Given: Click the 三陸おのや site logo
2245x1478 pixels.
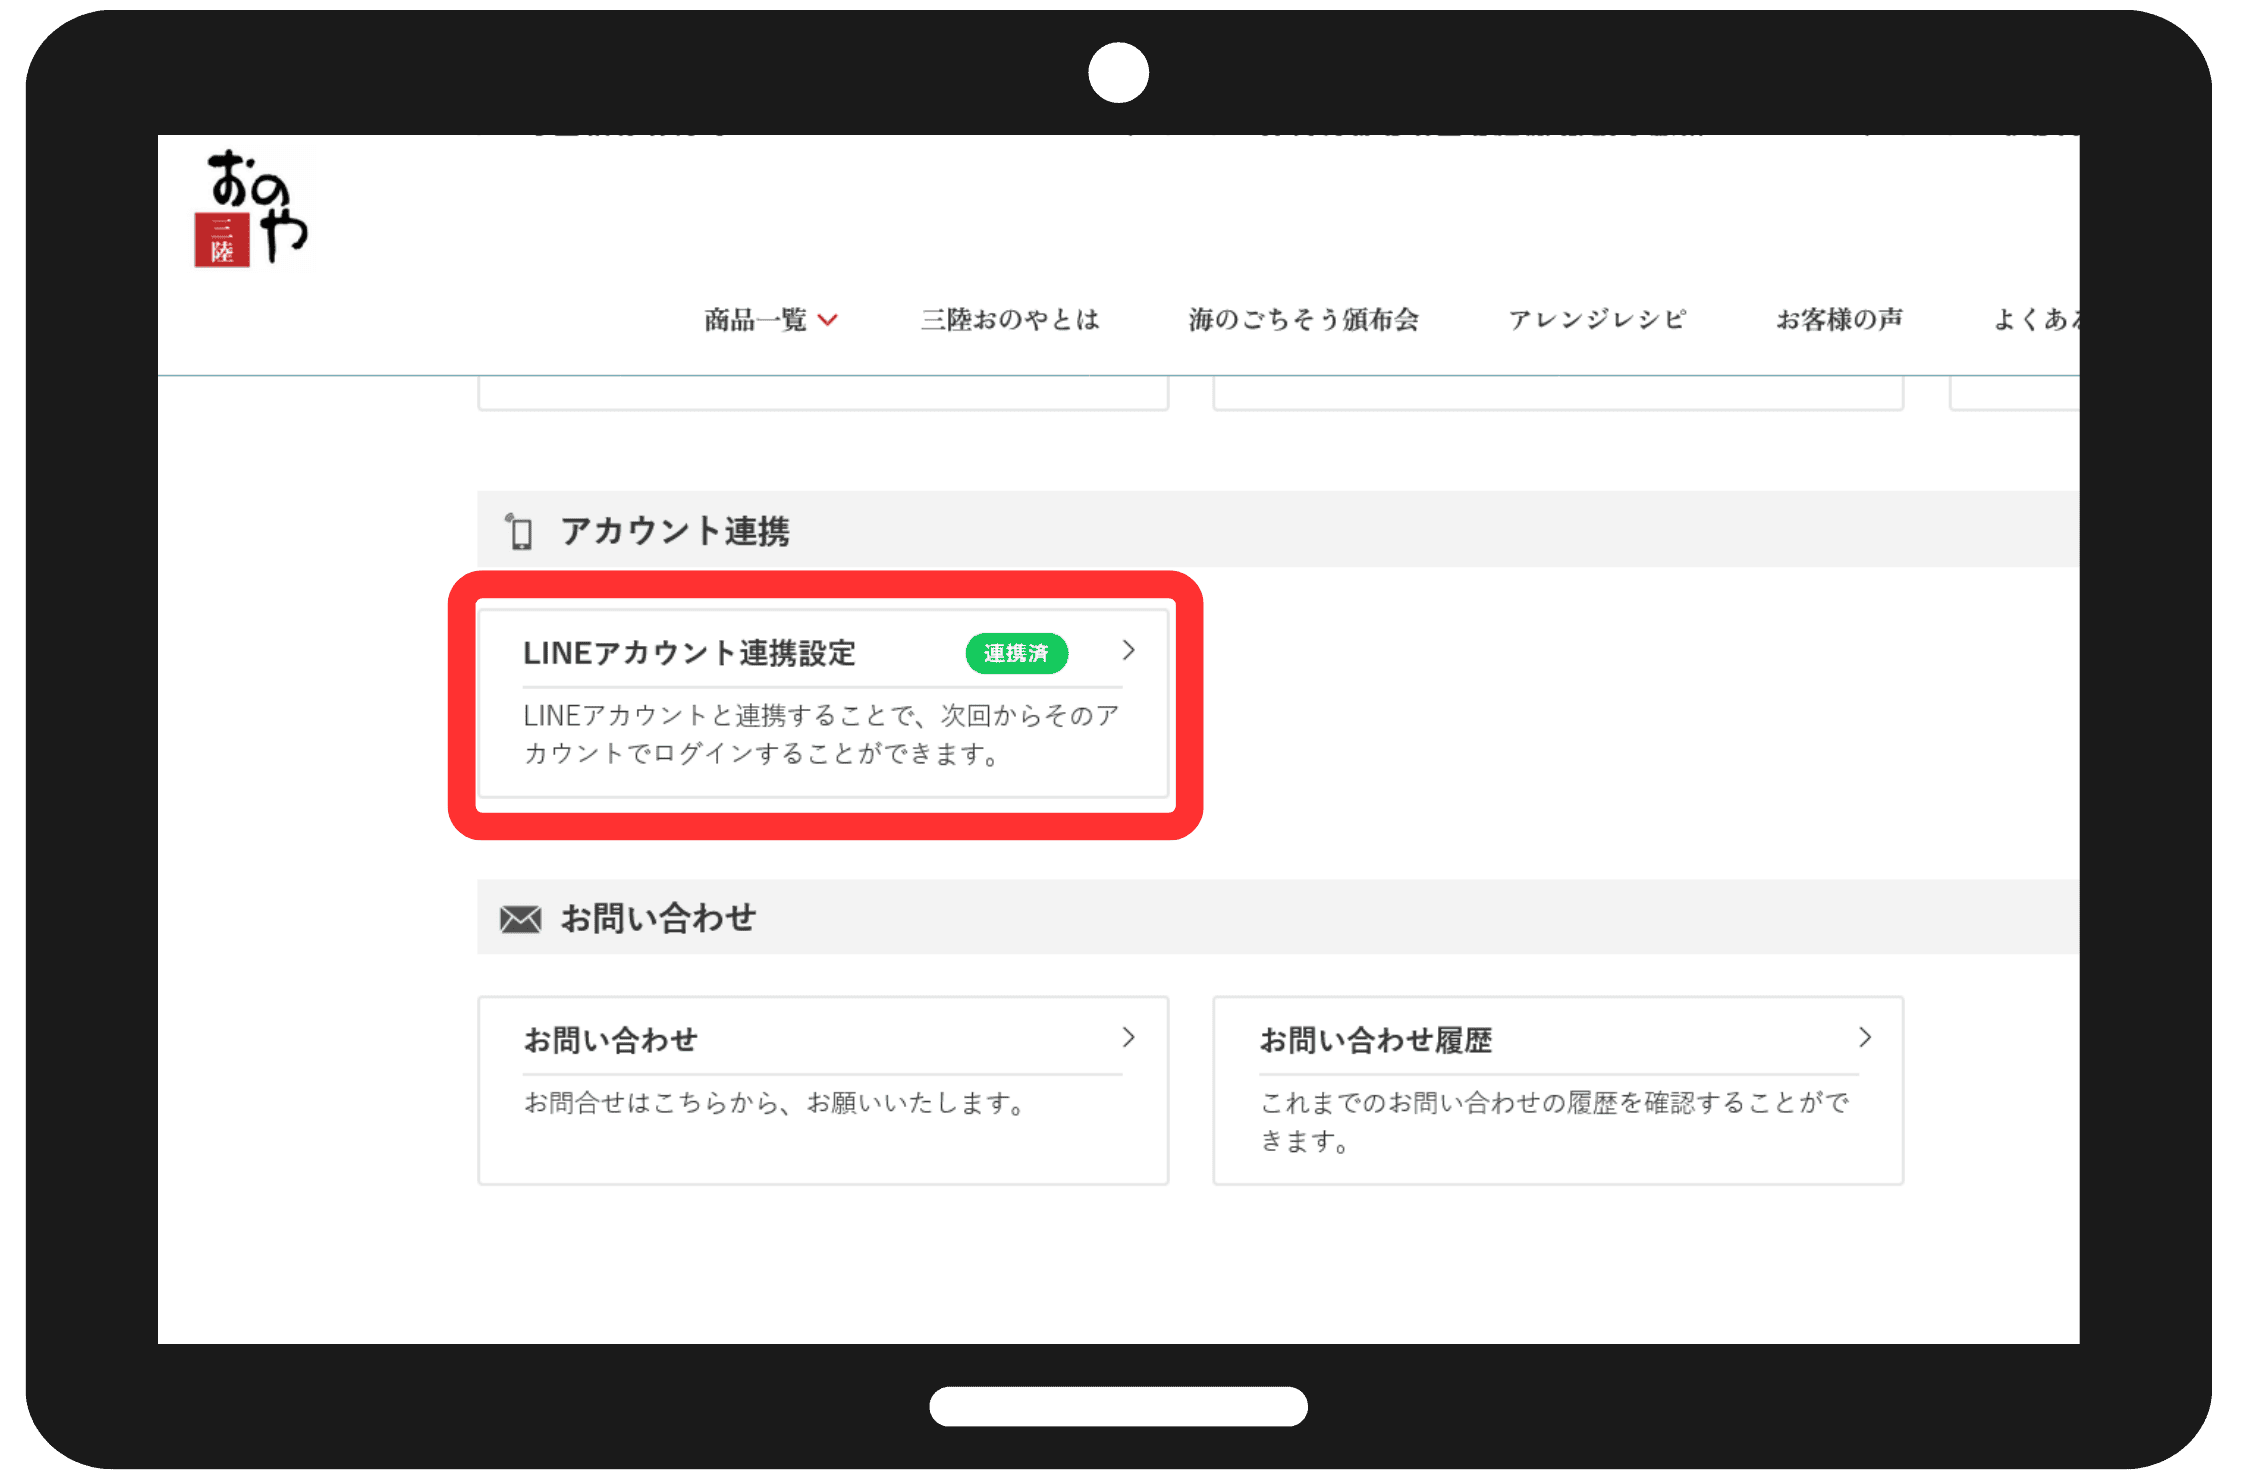Looking at the screenshot, I should coord(251,208).
